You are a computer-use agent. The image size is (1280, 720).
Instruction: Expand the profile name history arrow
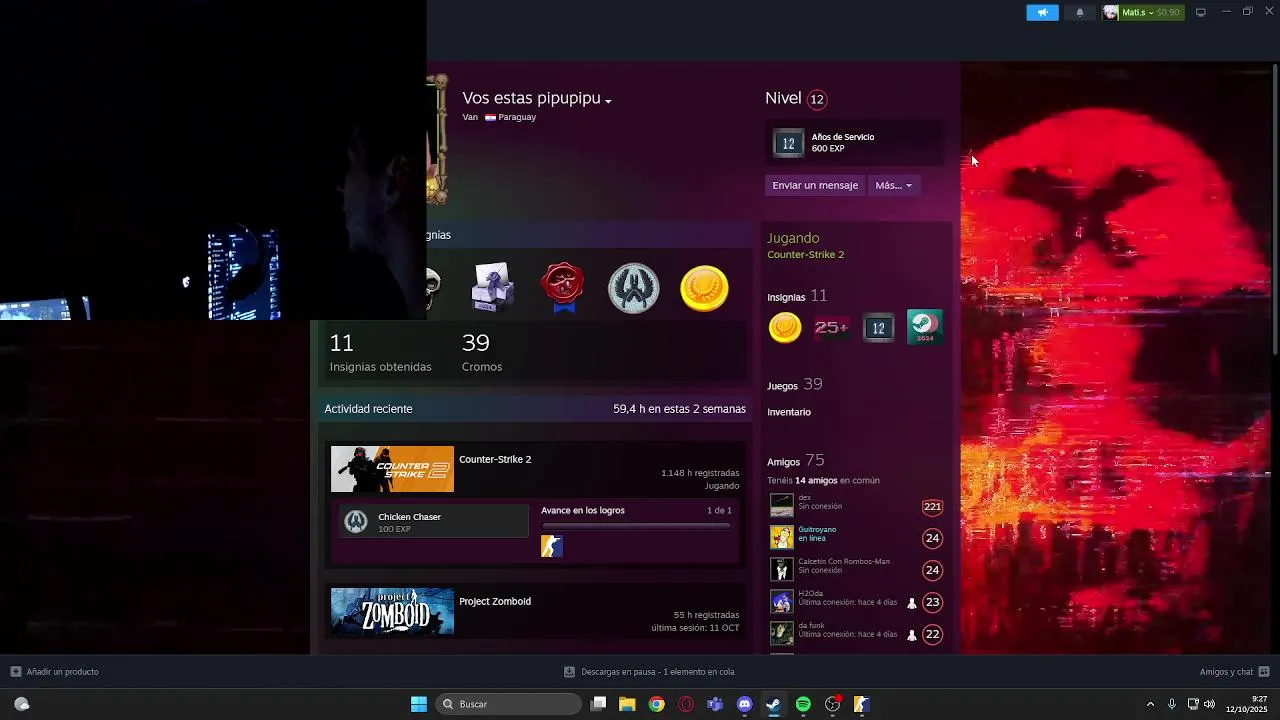pos(608,101)
